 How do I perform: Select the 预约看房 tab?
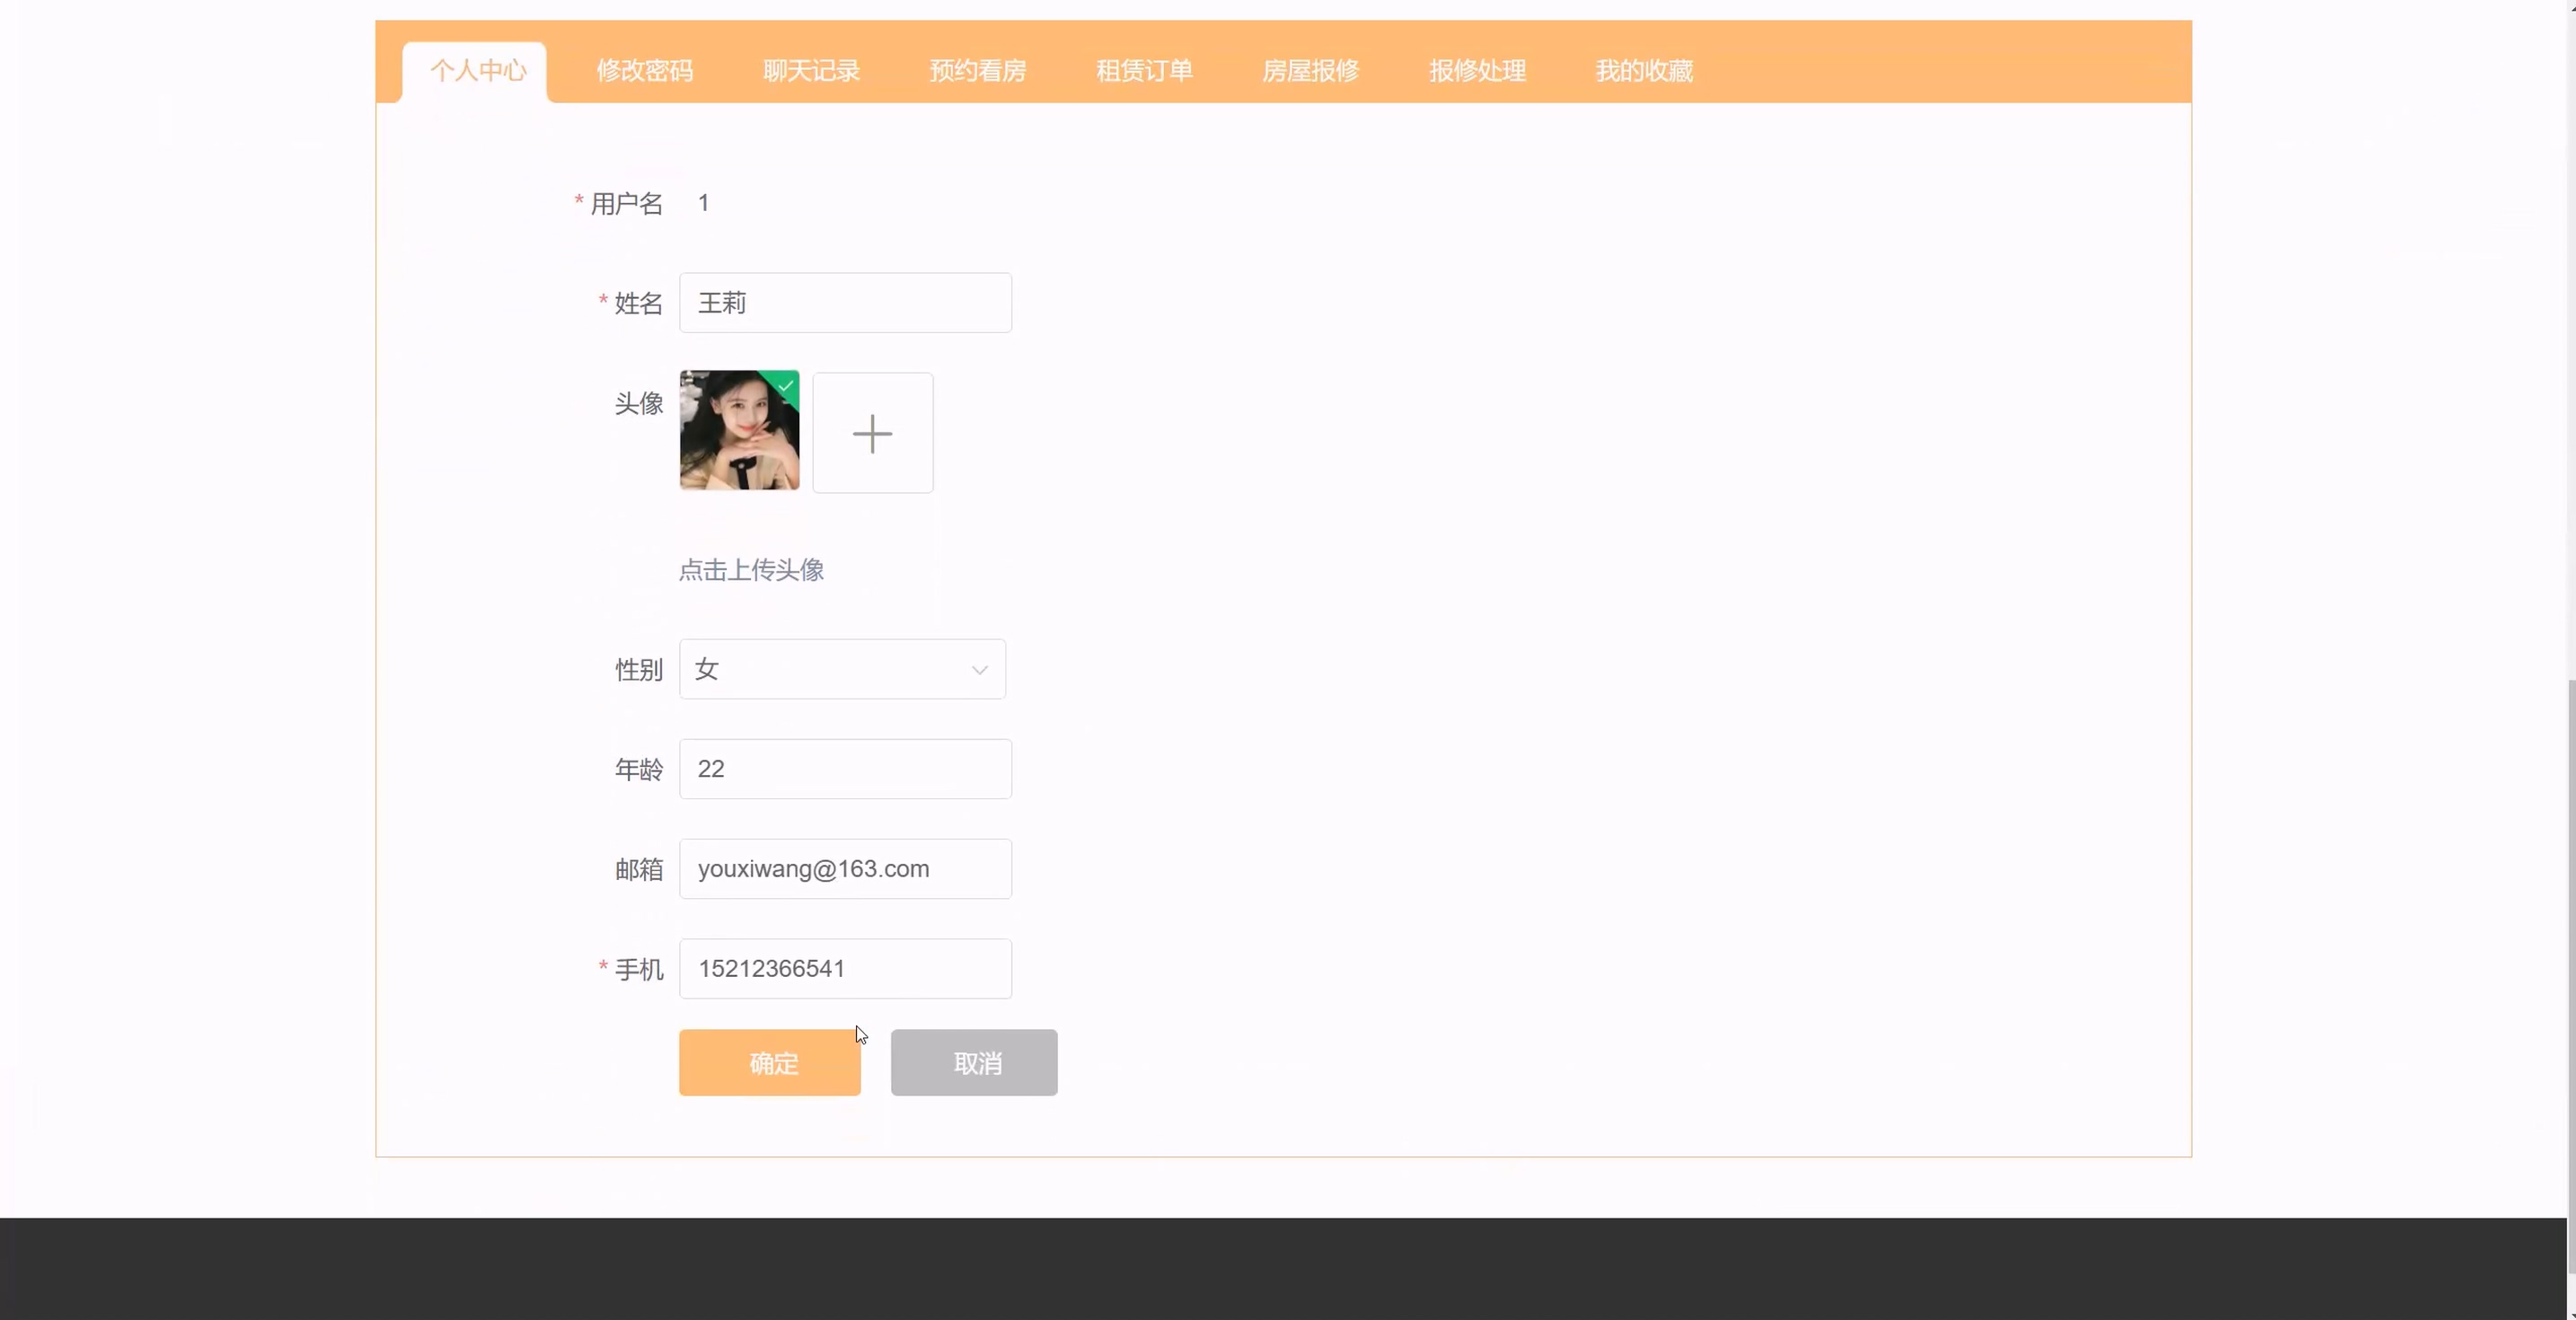tap(977, 71)
